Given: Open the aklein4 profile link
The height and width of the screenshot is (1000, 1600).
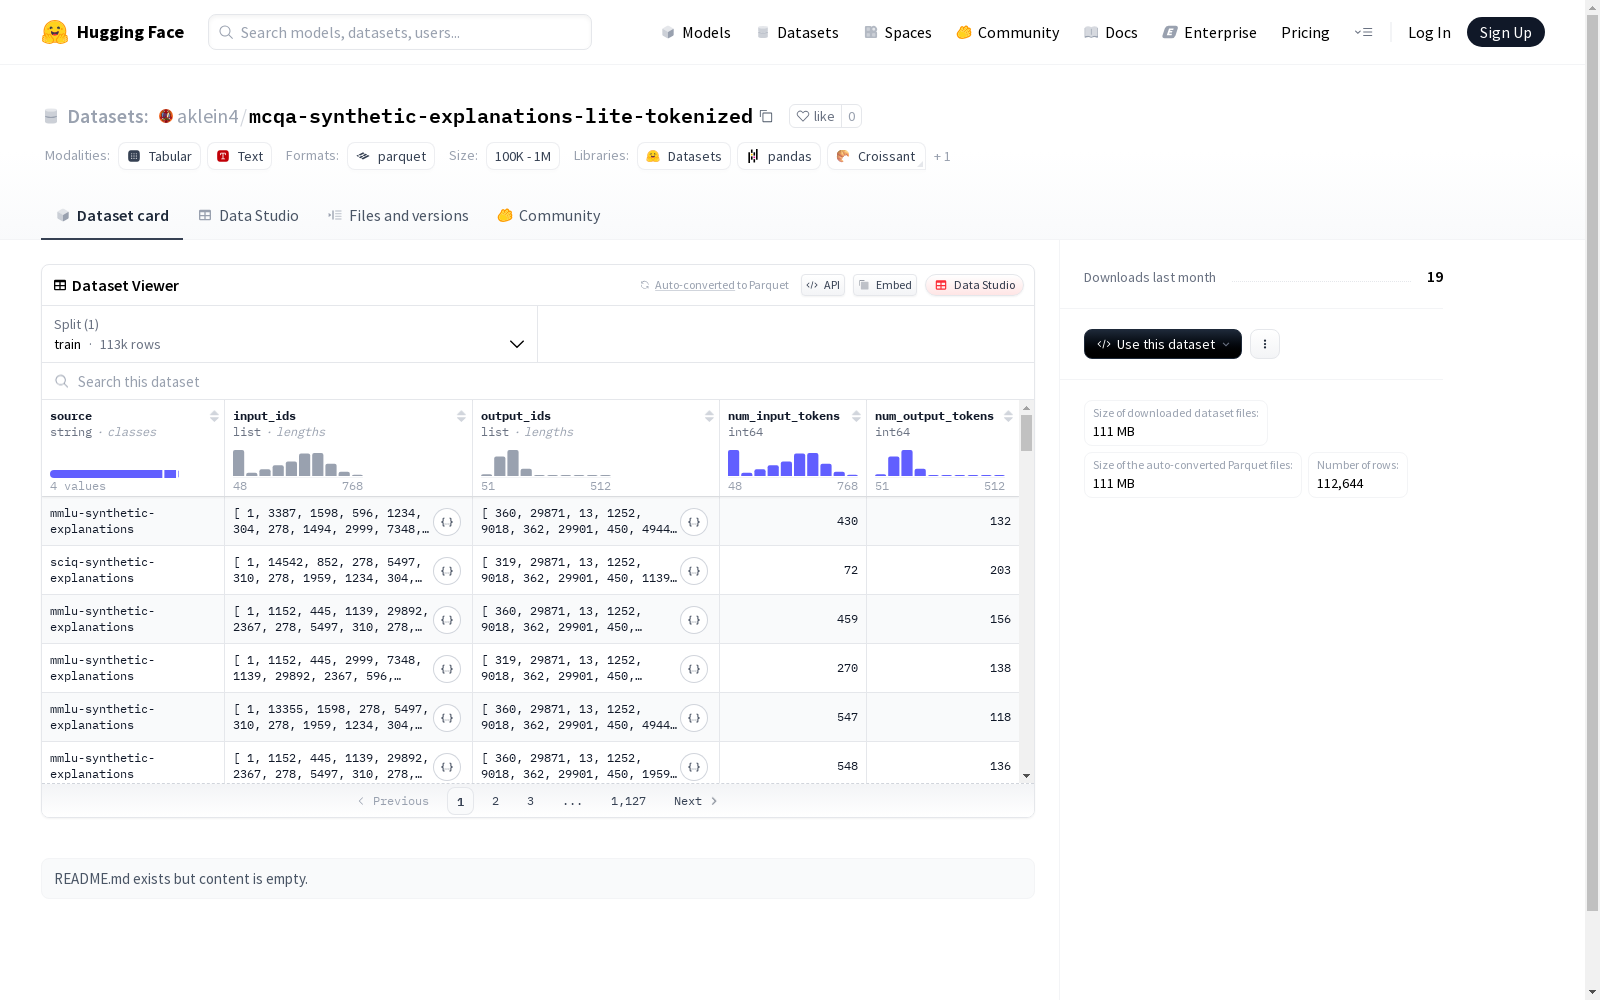Looking at the screenshot, I should coord(208,116).
